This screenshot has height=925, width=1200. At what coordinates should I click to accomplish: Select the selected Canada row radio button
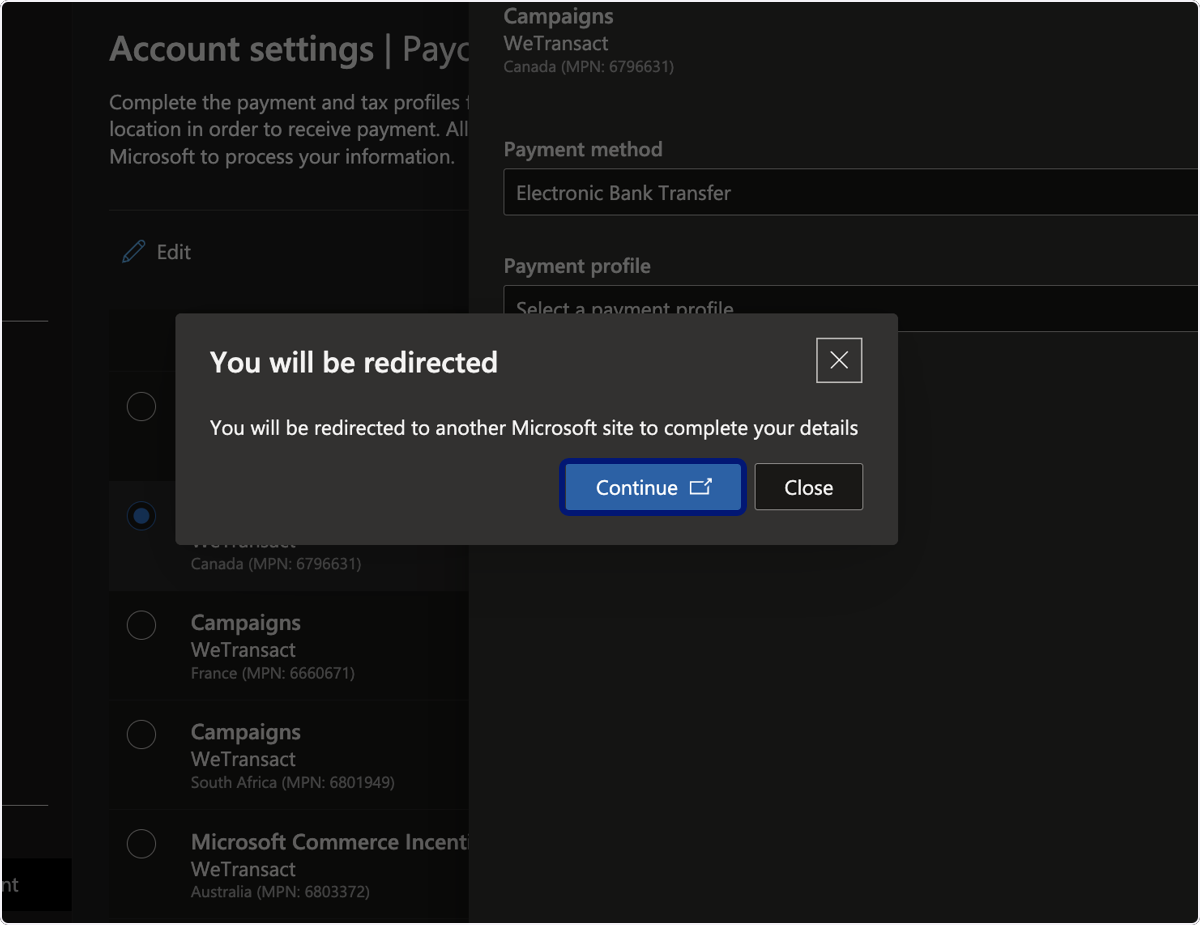tap(141, 516)
